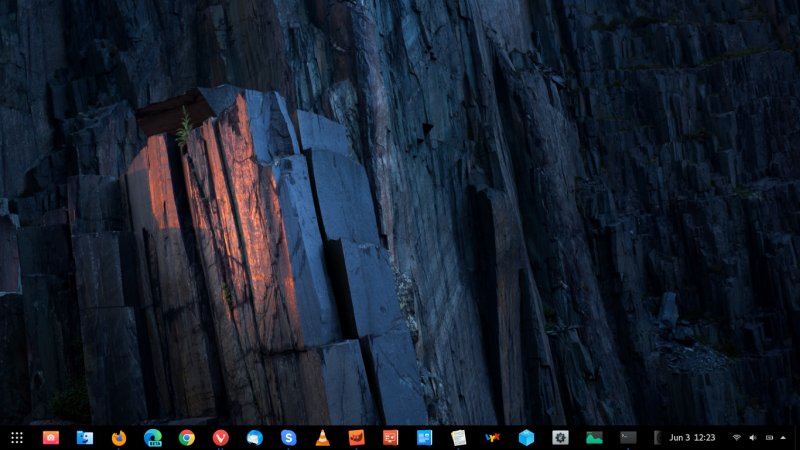Open the blue cube app icon
Viewport: 800px width, 450px height.
pos(526,438)
